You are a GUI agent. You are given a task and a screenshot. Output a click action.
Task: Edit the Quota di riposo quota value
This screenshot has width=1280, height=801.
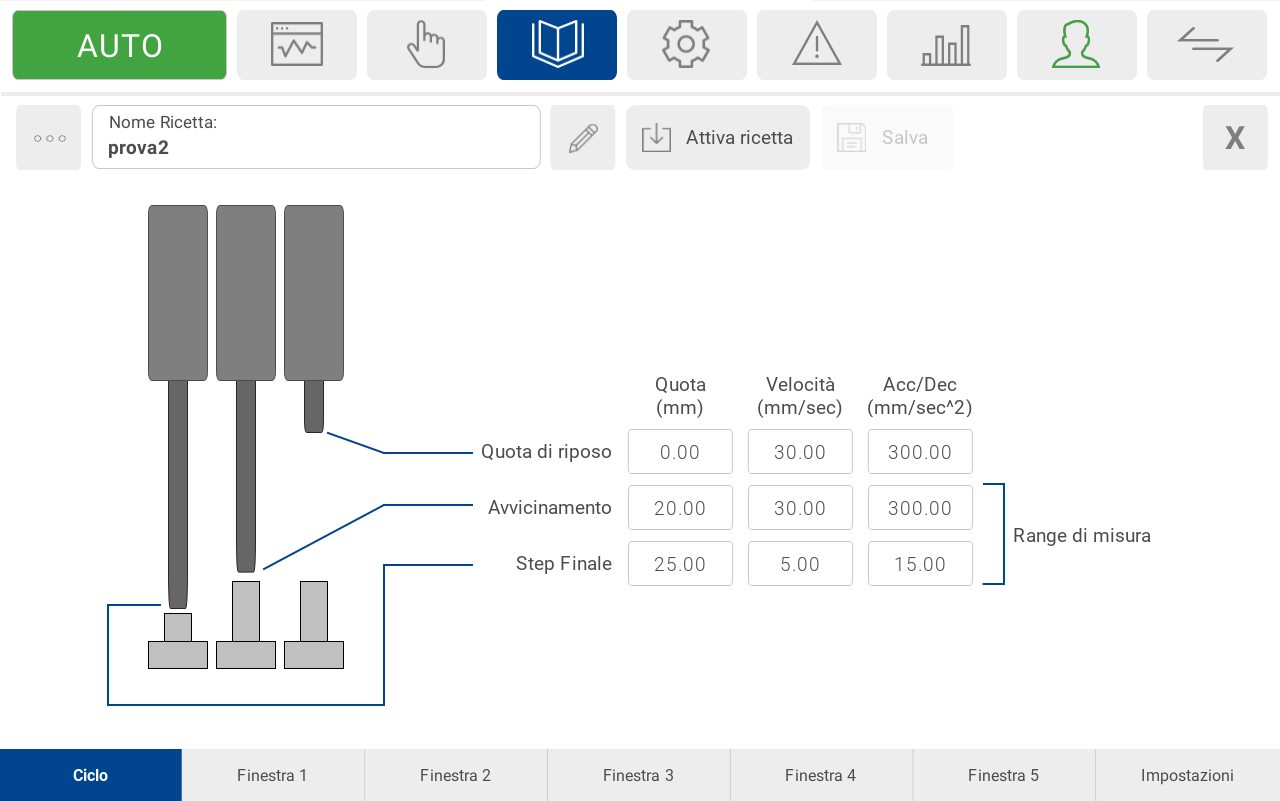[x=680, y=452]
